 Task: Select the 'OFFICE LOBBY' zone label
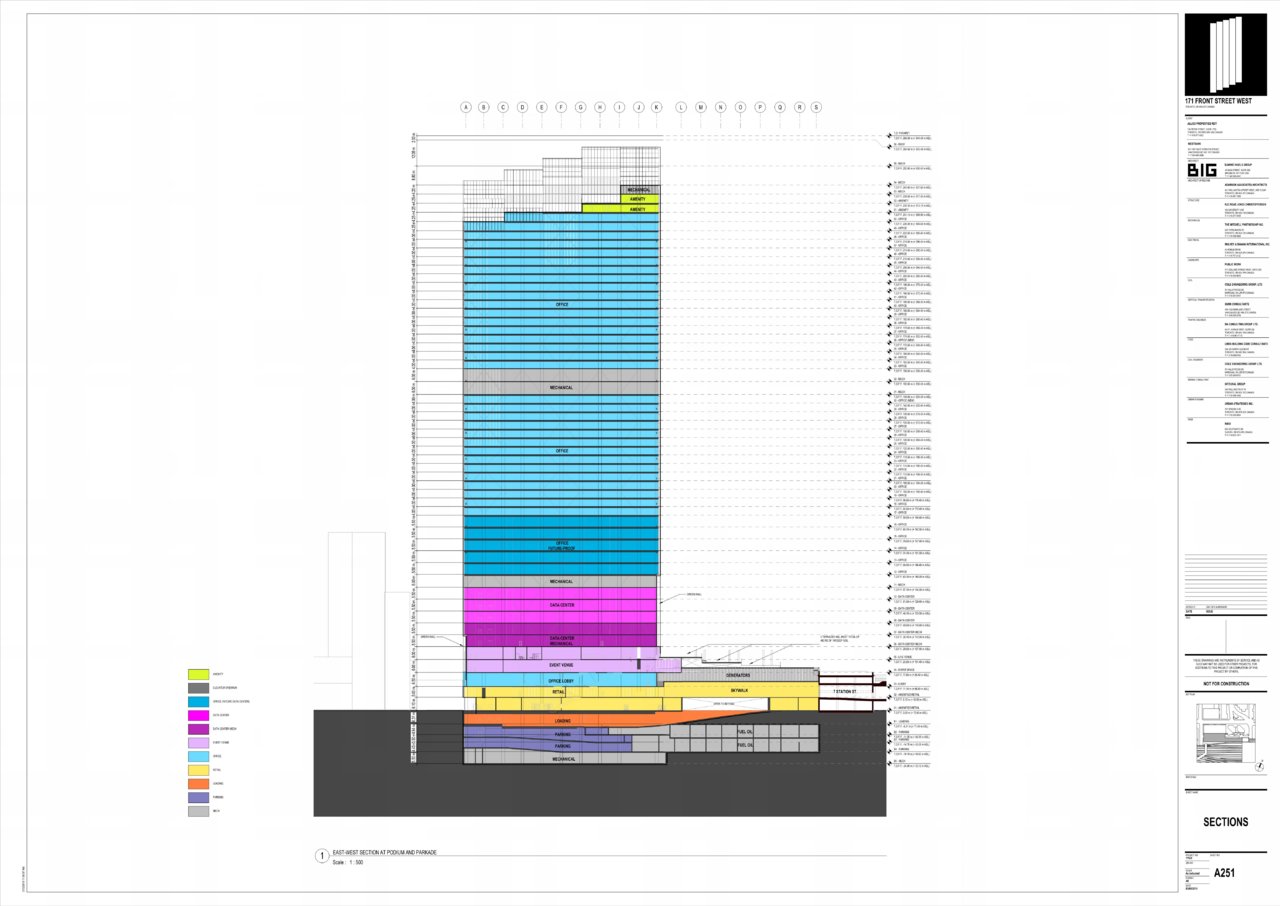tap(561, 681)
